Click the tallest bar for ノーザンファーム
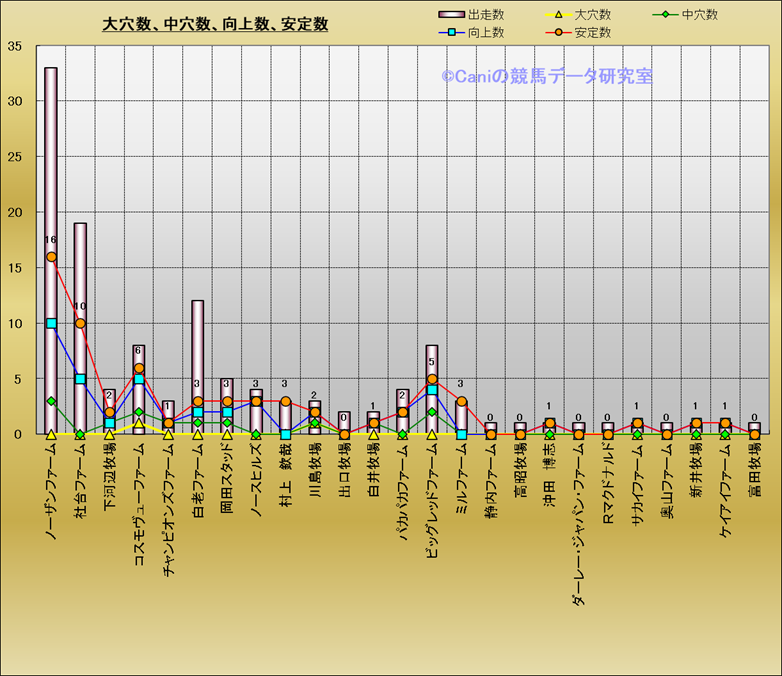Image resolution: width=782 pixels, height=676 pixels. click(51, 150)
